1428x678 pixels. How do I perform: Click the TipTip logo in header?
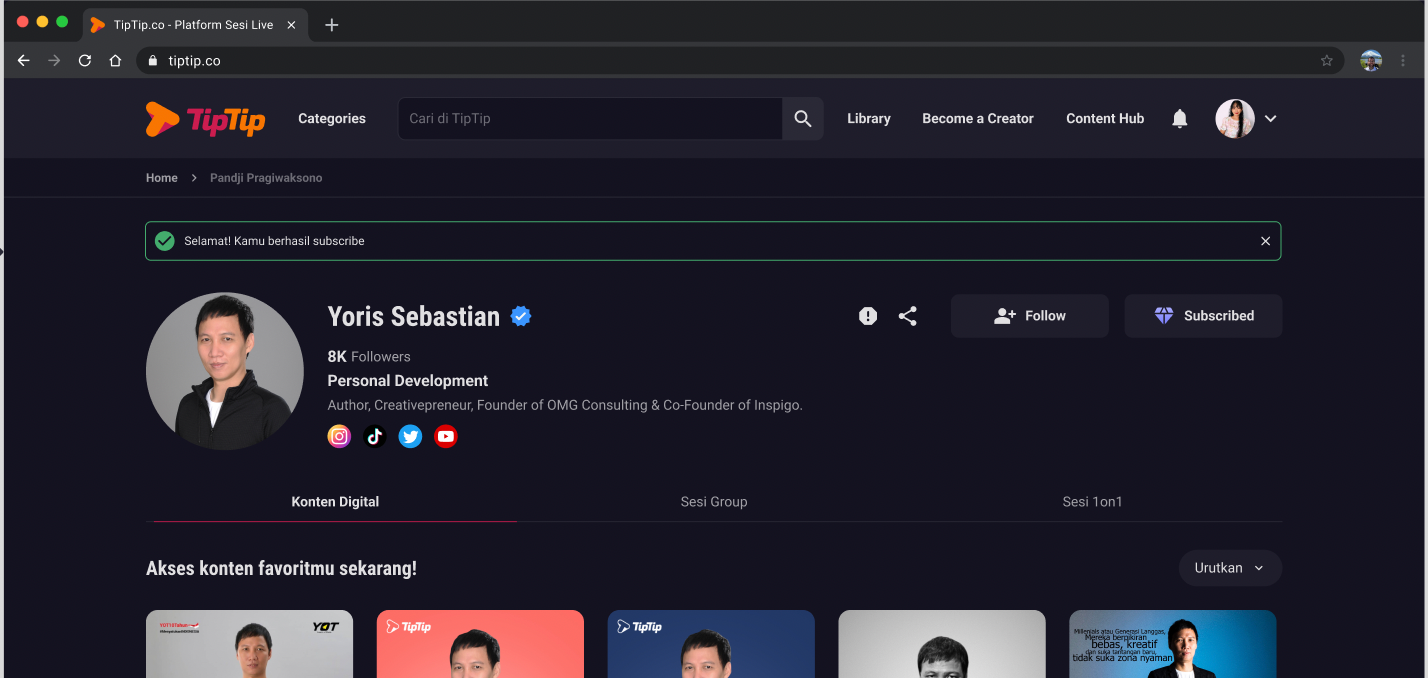pyautogui.click(x=205, y=119)
